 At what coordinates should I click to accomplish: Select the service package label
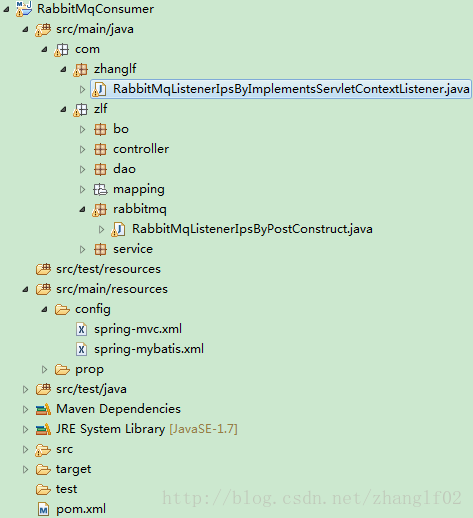tap(133, 249)
